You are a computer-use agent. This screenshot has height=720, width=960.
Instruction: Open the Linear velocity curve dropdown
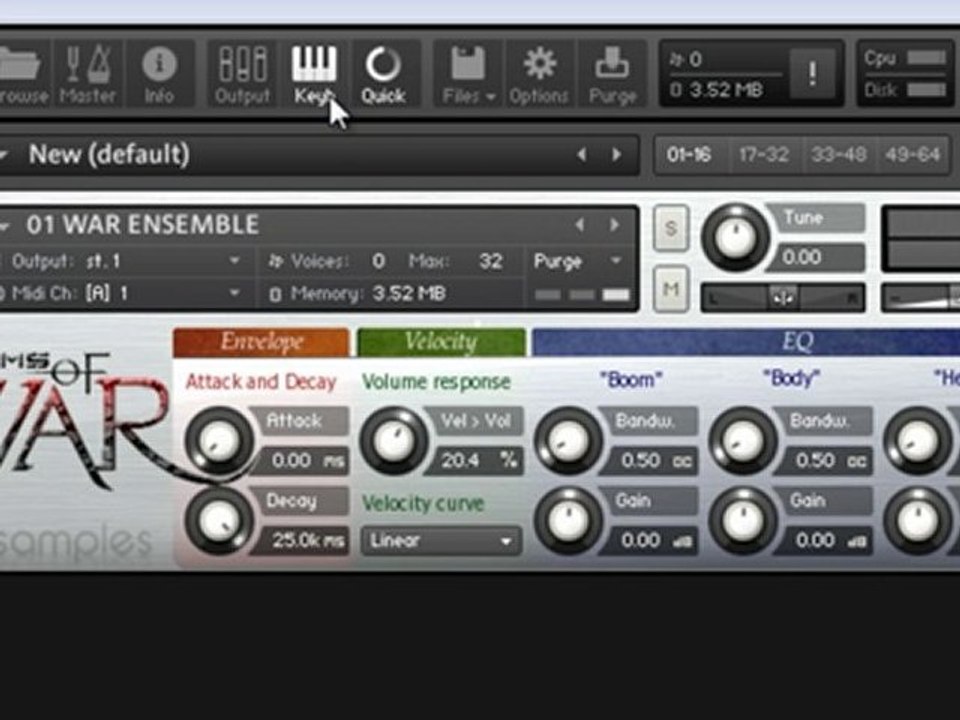click(x=441, y=541)
